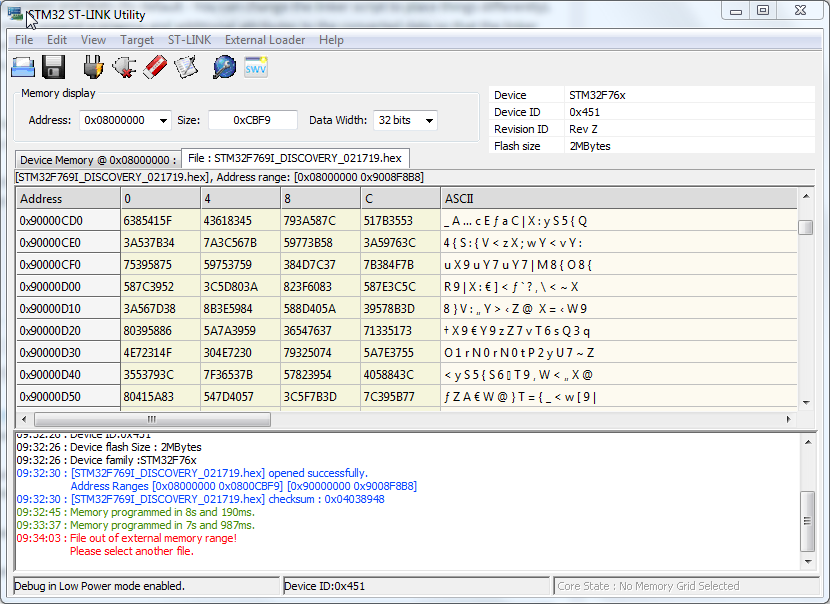Click the Address column header
This screenshot has width=830, height=604.
pos(68,199)
